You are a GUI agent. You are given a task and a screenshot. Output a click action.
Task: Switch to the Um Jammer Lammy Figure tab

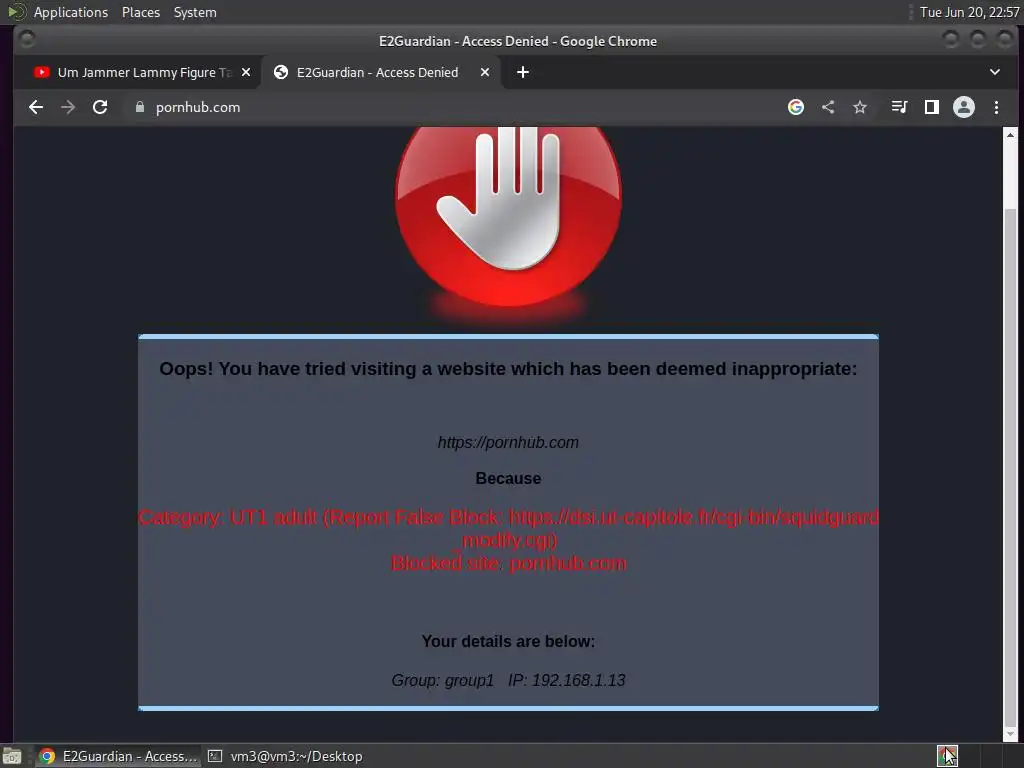(137, 72)
